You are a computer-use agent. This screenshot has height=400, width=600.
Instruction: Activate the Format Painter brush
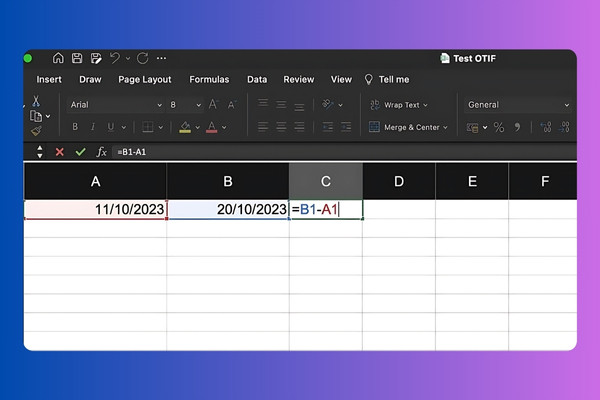click(36, 131)
